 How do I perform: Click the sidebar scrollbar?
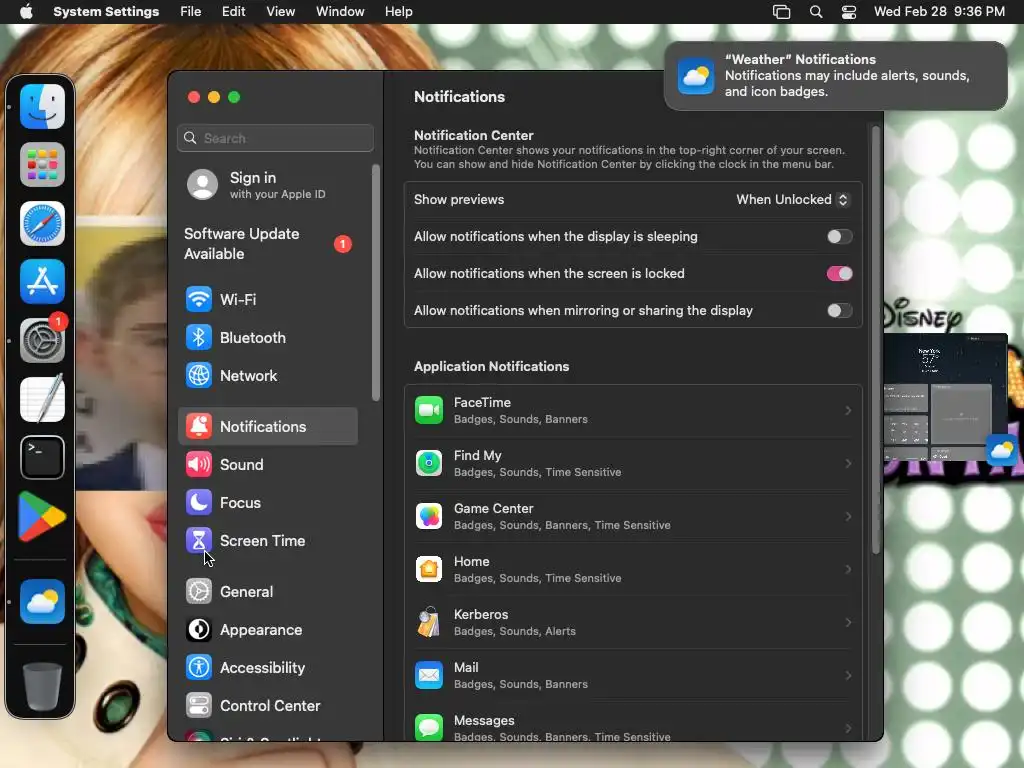376,283
